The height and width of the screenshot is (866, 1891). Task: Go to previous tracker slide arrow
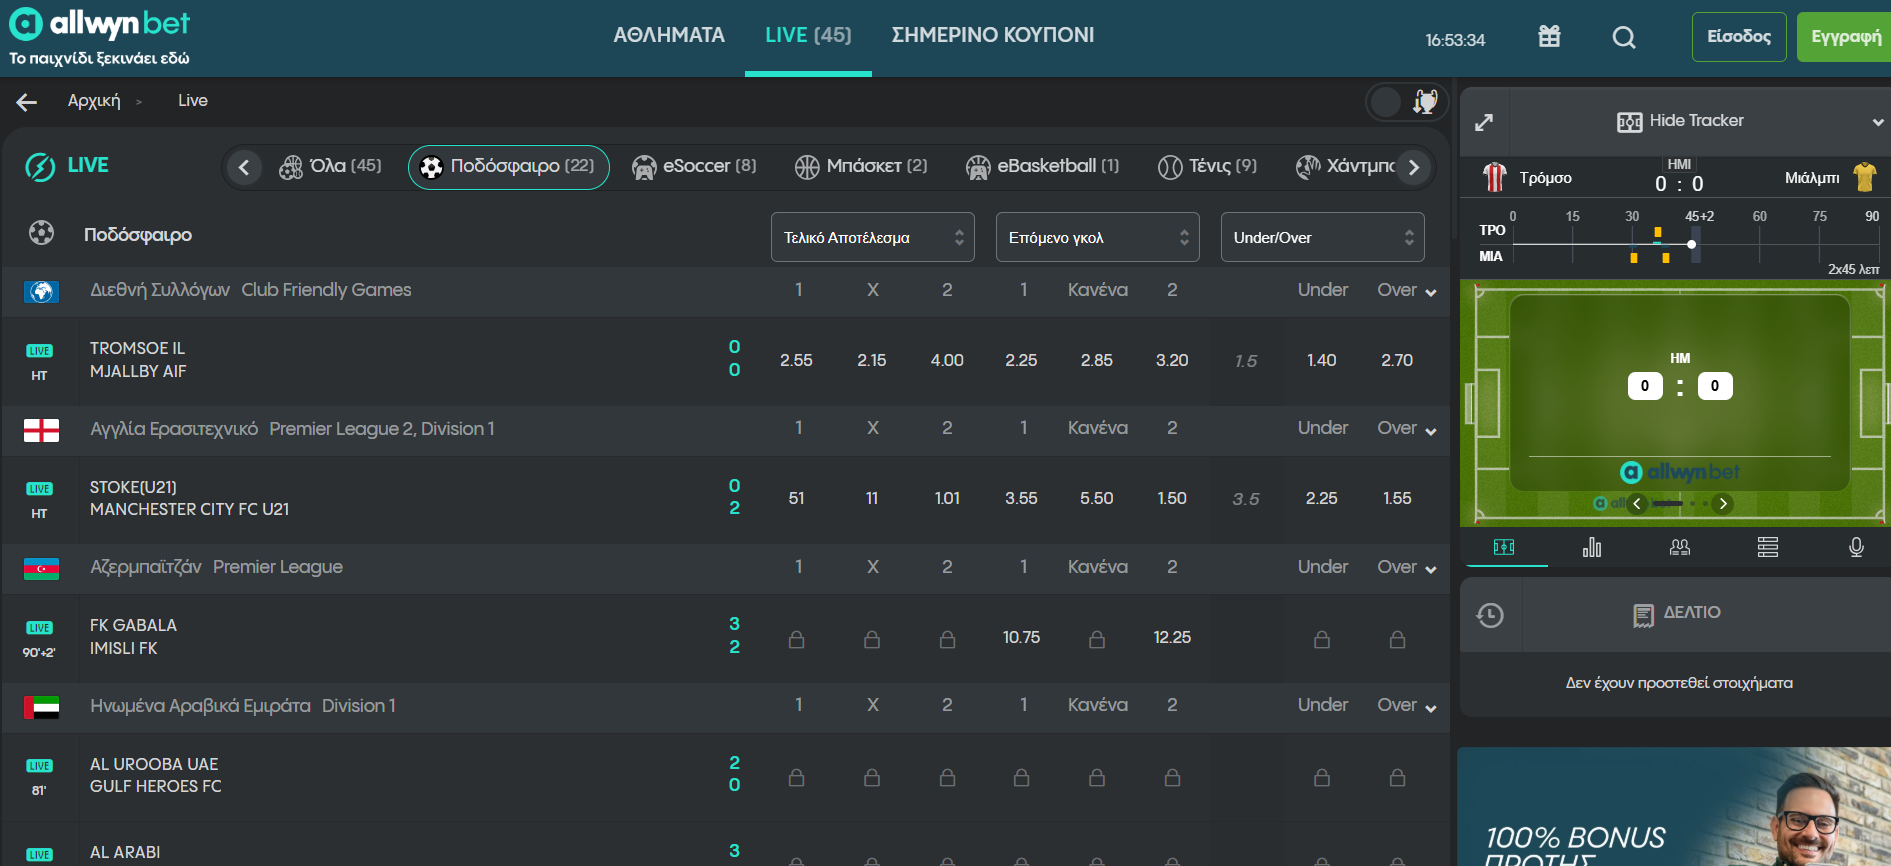coord(1637,503)
